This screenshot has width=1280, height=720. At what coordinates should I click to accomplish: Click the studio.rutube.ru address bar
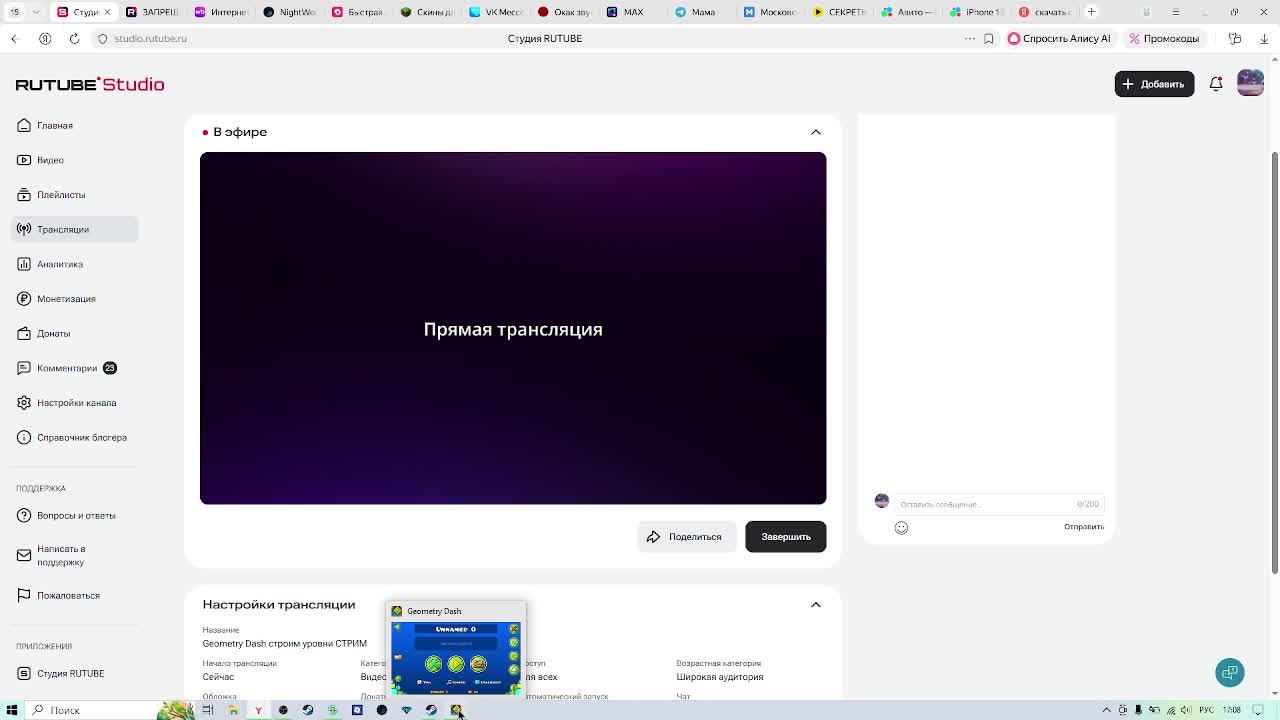[x=150, y=38]
